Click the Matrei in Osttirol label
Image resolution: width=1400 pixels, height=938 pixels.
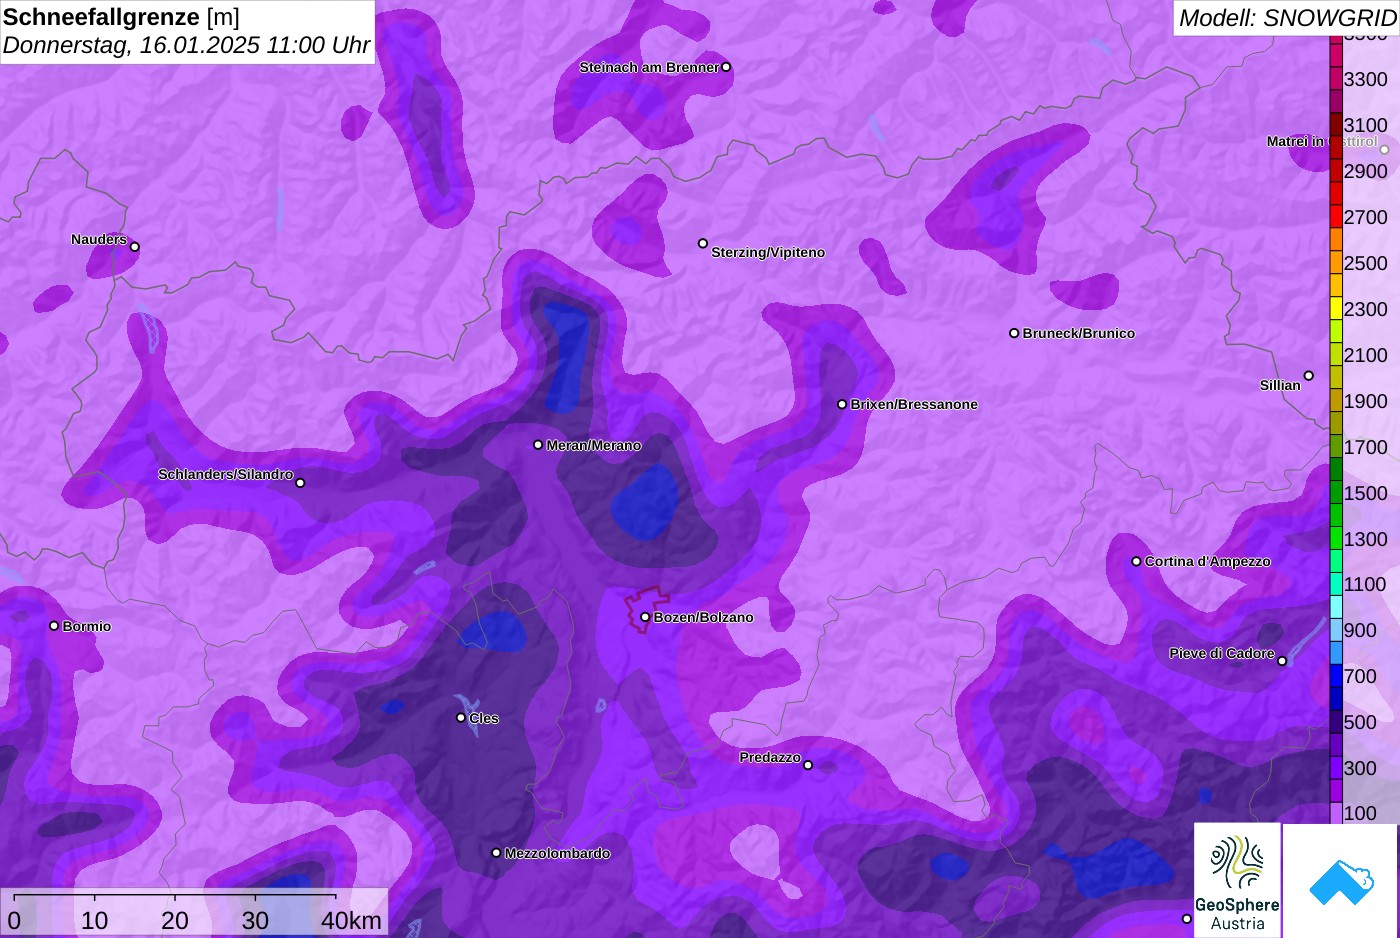tap(1322, 141)
